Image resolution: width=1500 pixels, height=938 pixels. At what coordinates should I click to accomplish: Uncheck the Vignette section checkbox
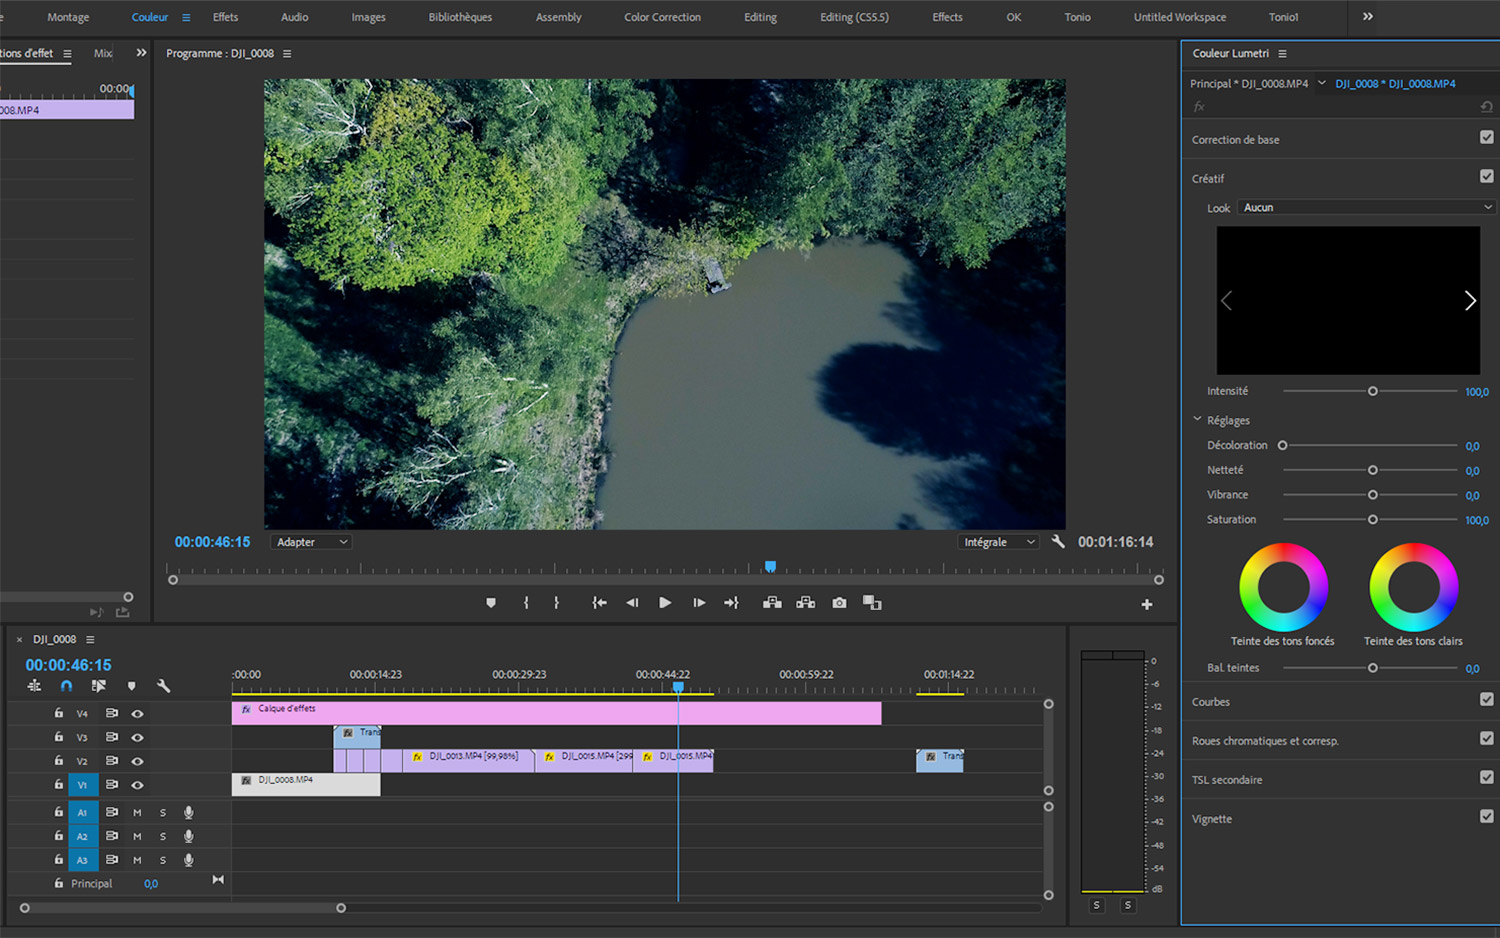(1486, 817)
